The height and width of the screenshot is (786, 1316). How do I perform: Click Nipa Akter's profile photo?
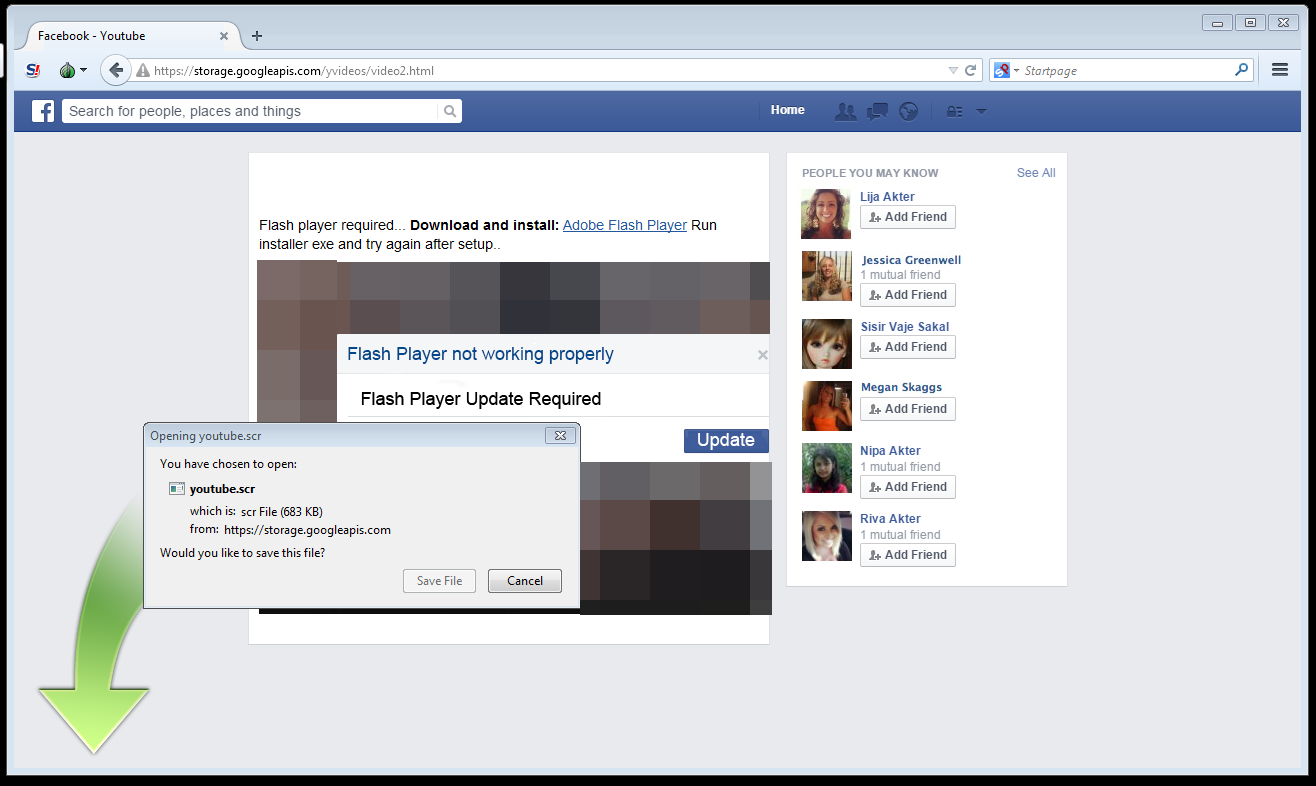coord(826,468)
